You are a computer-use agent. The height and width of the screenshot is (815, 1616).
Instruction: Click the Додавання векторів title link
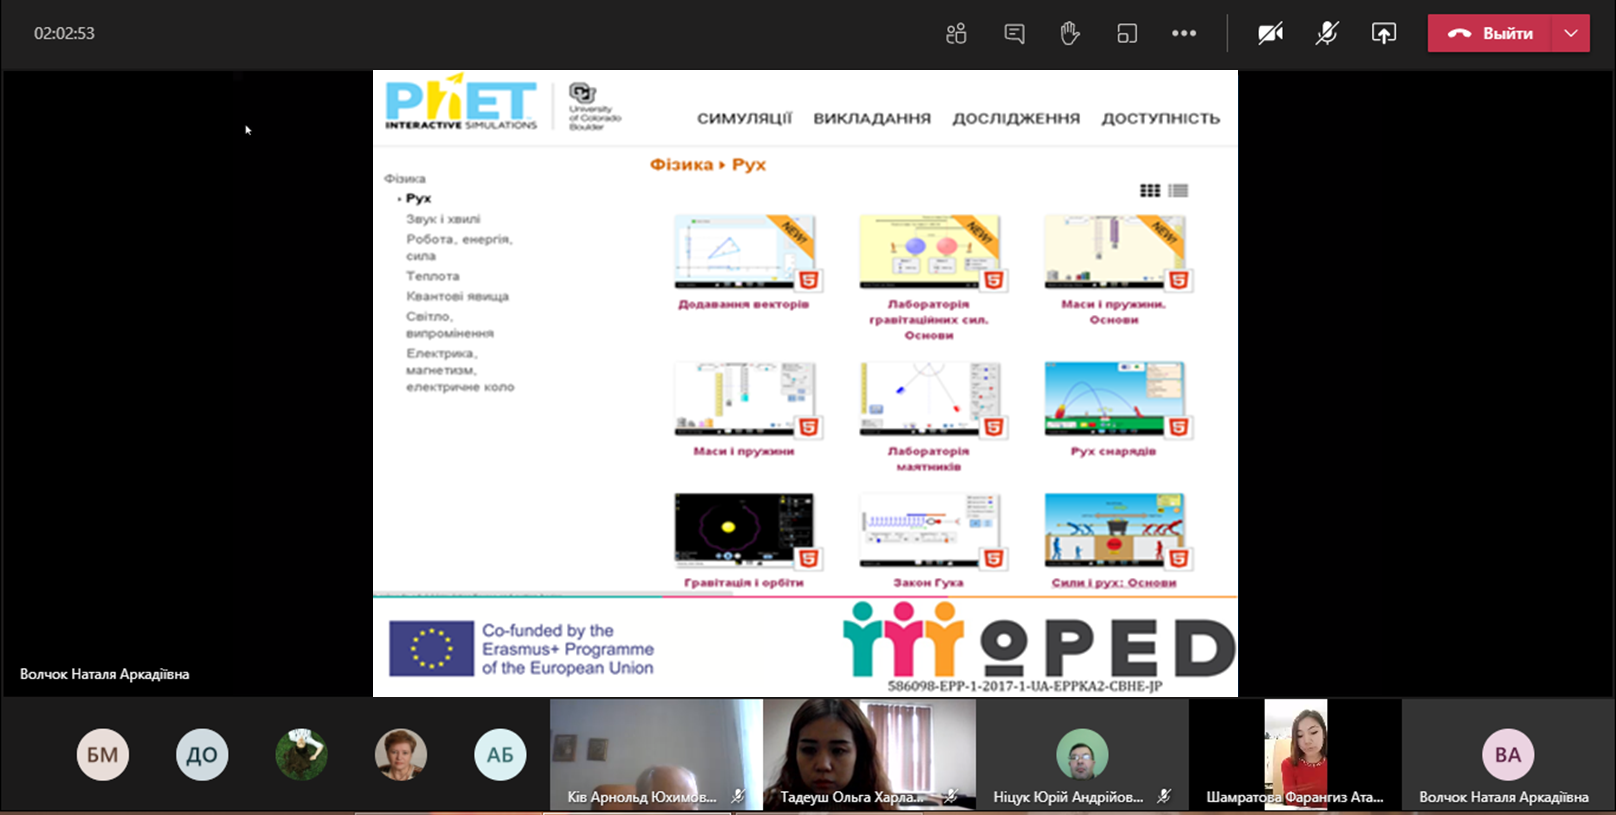click(744, 304)
